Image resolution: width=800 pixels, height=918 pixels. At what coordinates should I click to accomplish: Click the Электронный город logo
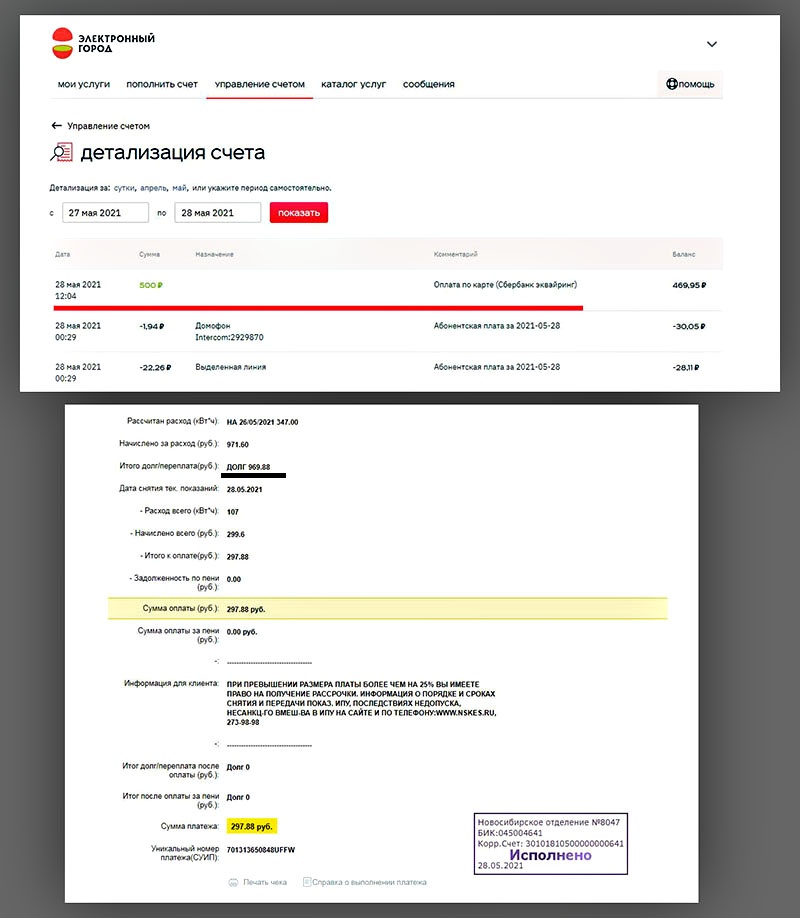[x=103, y=44]
